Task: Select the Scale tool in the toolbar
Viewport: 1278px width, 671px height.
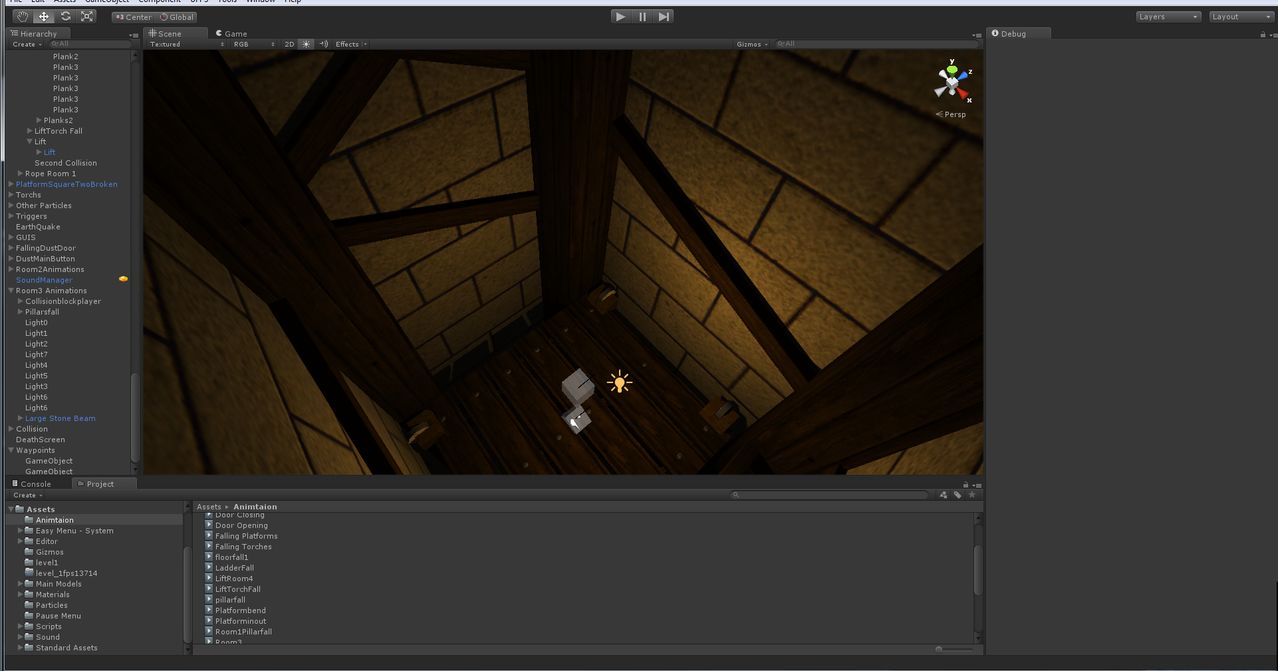Action: (87, 16)
